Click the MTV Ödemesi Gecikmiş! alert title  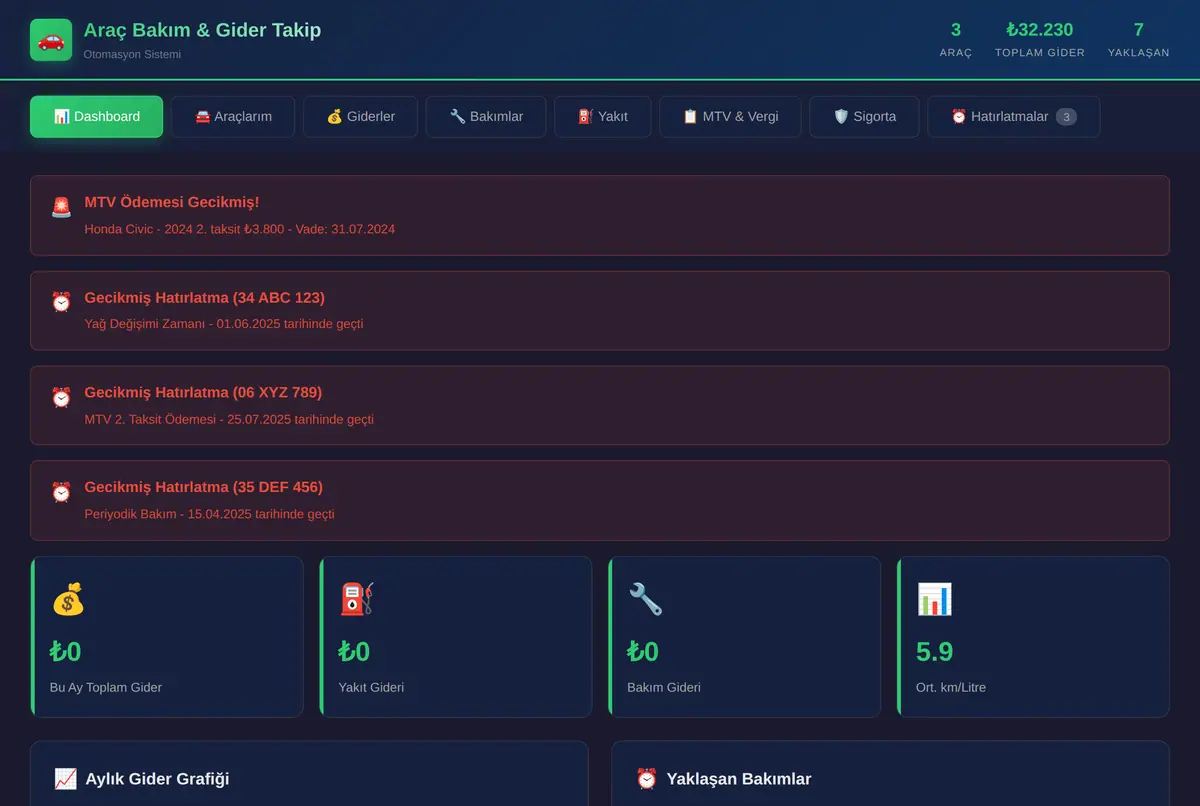tap(172, 202)
